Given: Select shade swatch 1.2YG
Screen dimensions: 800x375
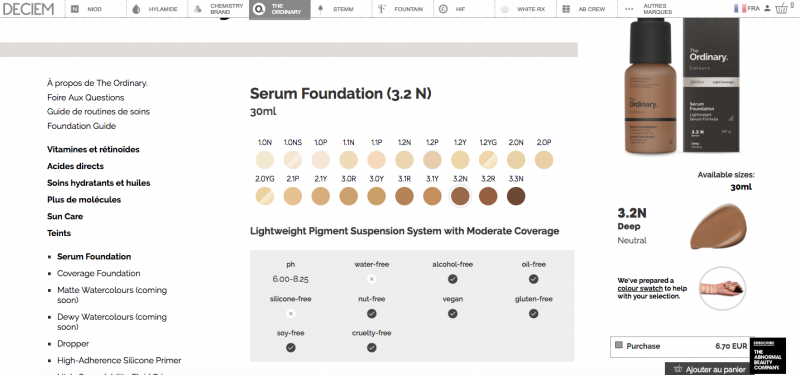Looking at the screenshot, I should point(488,160).
